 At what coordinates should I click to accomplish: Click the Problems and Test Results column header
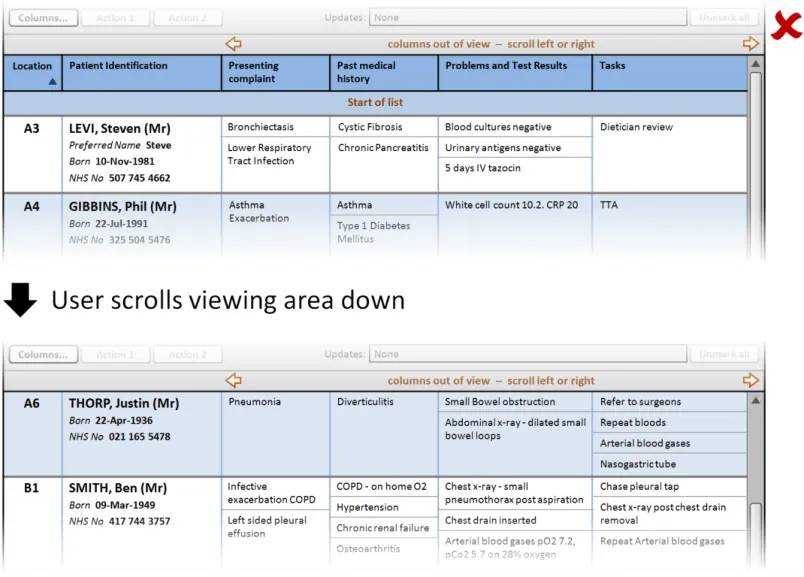click(505, 66)
